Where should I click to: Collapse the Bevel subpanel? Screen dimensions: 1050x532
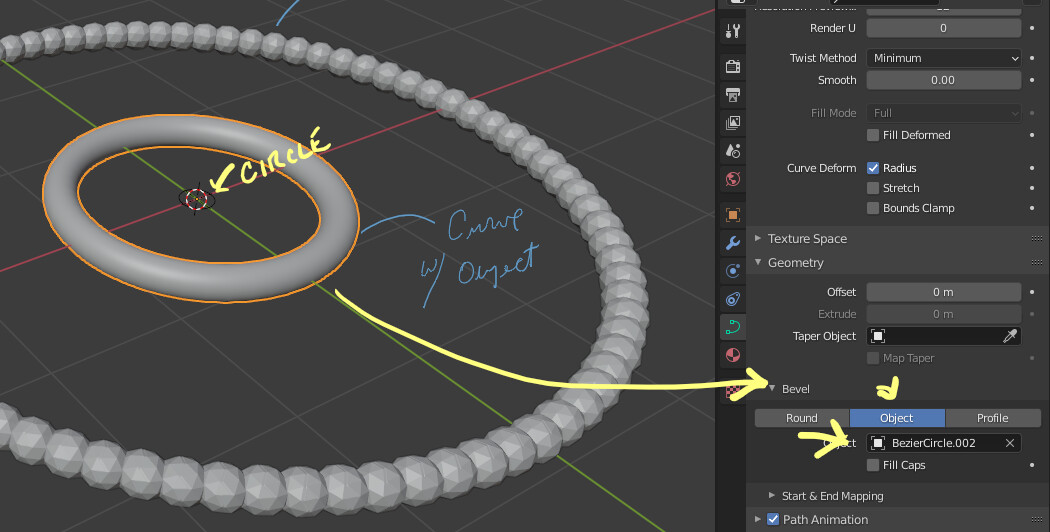772,389
